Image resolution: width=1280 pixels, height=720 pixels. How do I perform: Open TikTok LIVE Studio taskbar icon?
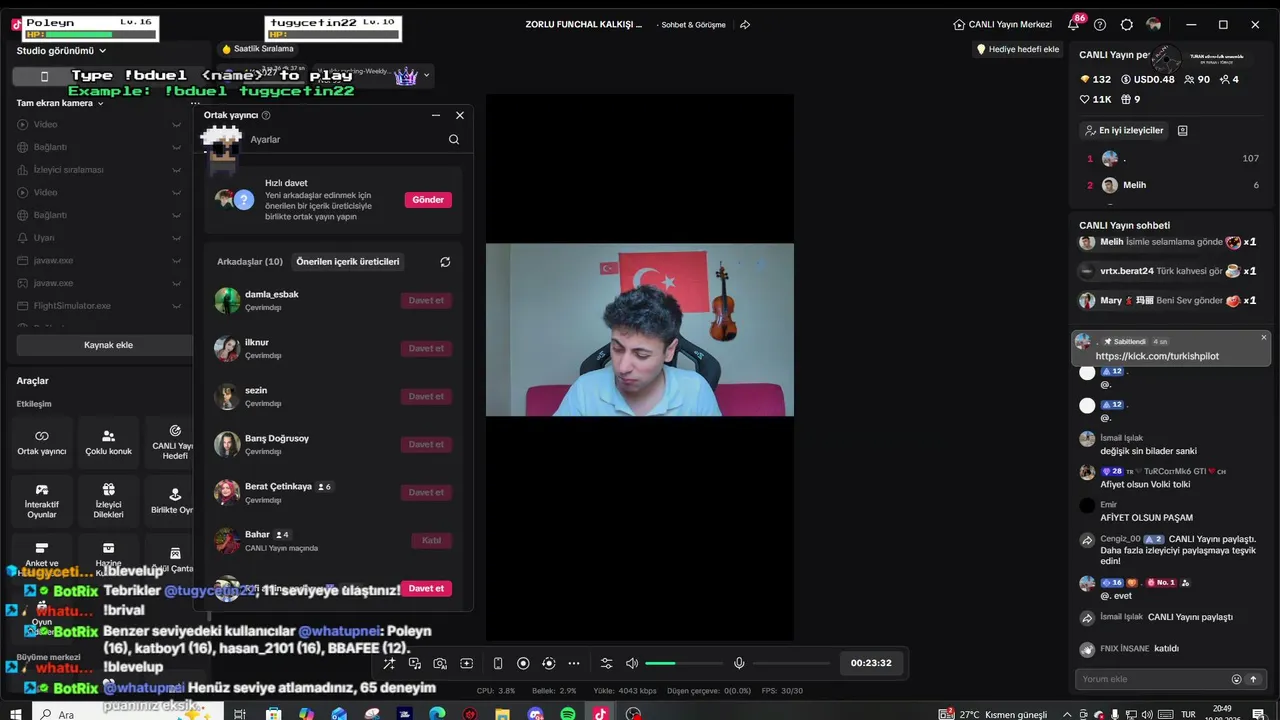(x=600, y=714)
